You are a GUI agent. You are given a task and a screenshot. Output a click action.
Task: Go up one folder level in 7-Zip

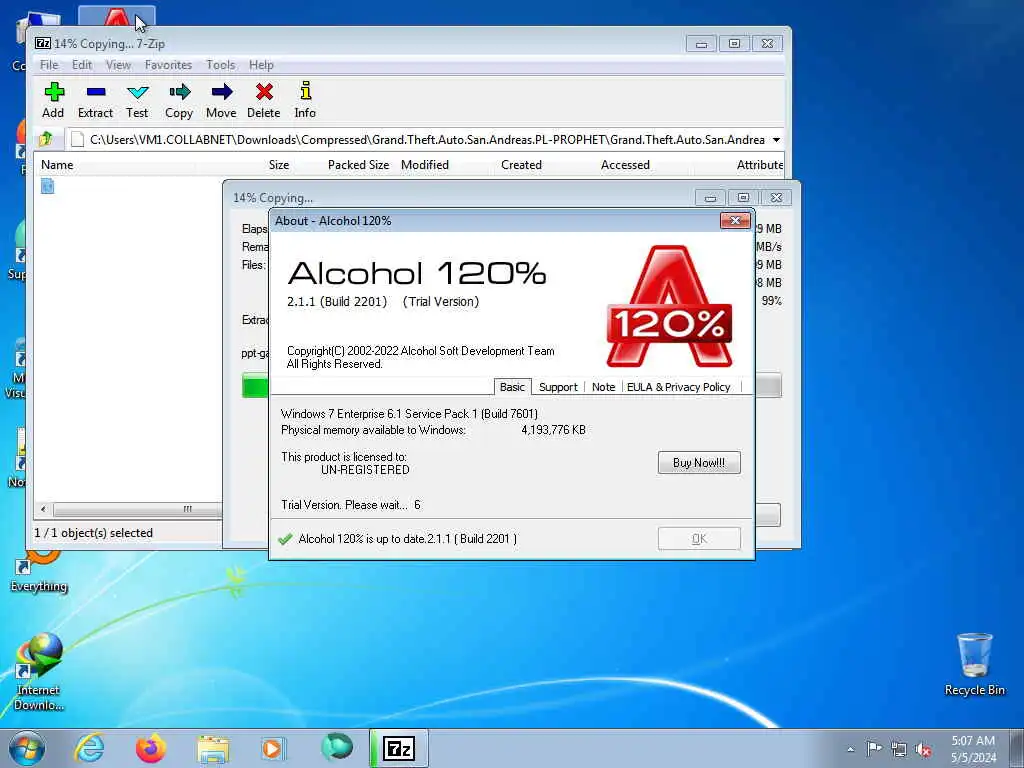pyautogui.click(x=46, y=139)
